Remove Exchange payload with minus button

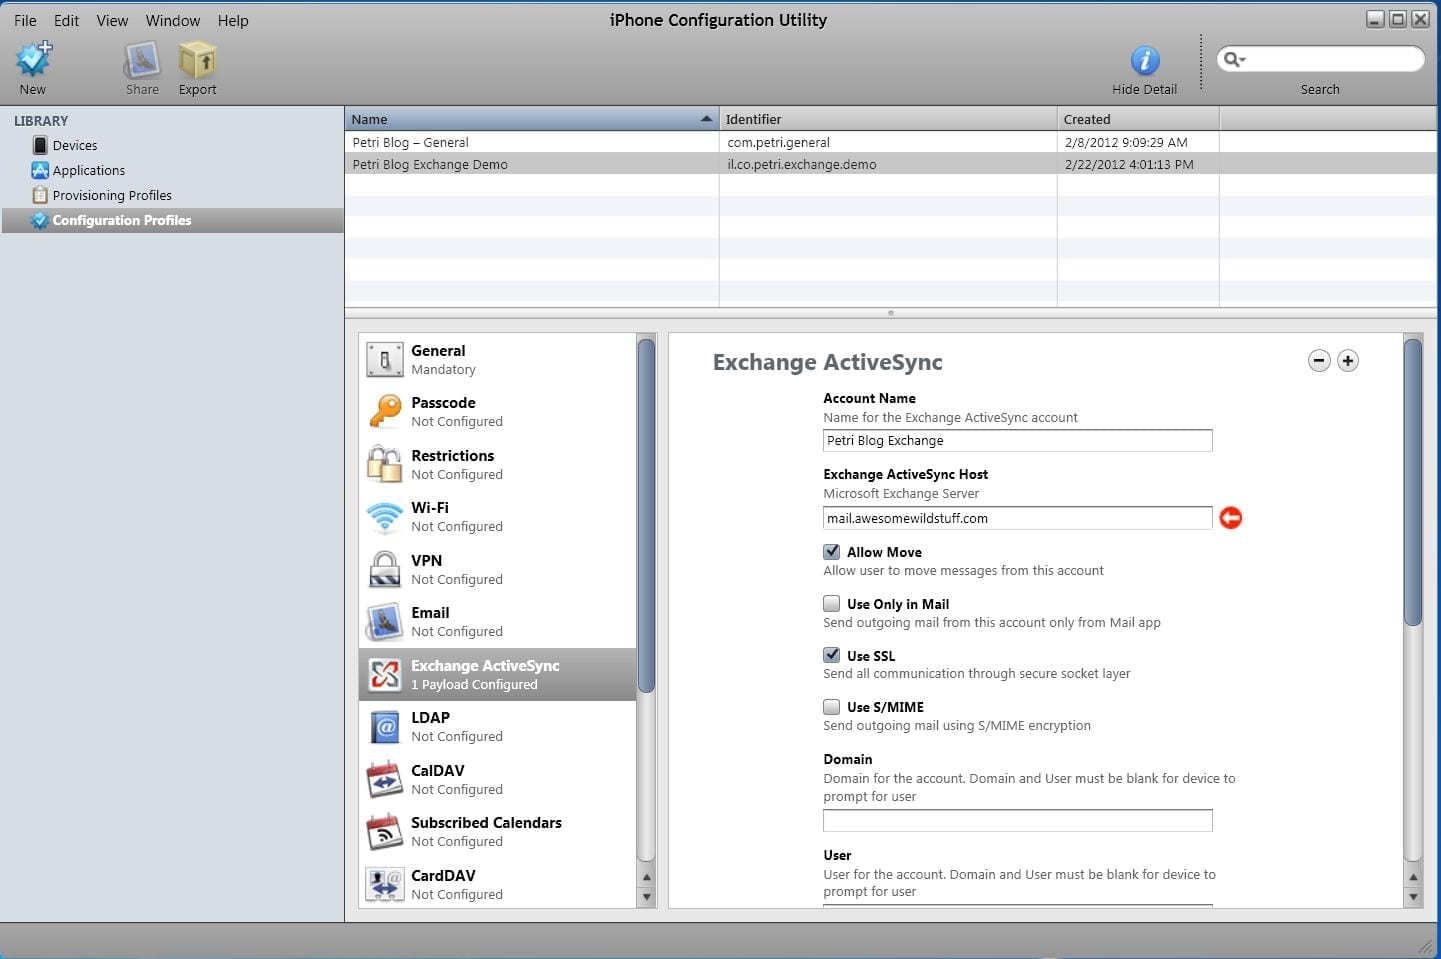(x=1319, y=361)
